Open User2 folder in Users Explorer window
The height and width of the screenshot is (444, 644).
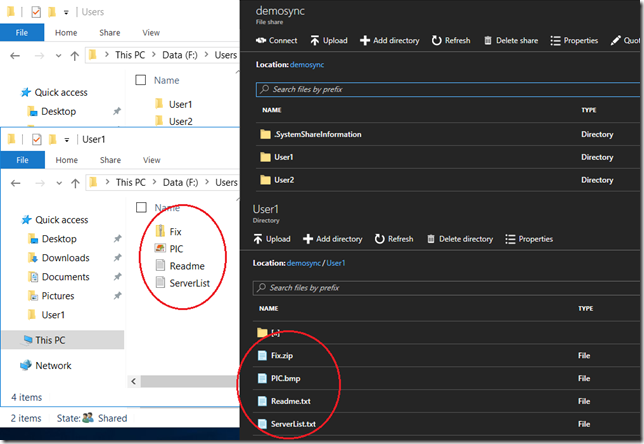[x=174, y=122]
